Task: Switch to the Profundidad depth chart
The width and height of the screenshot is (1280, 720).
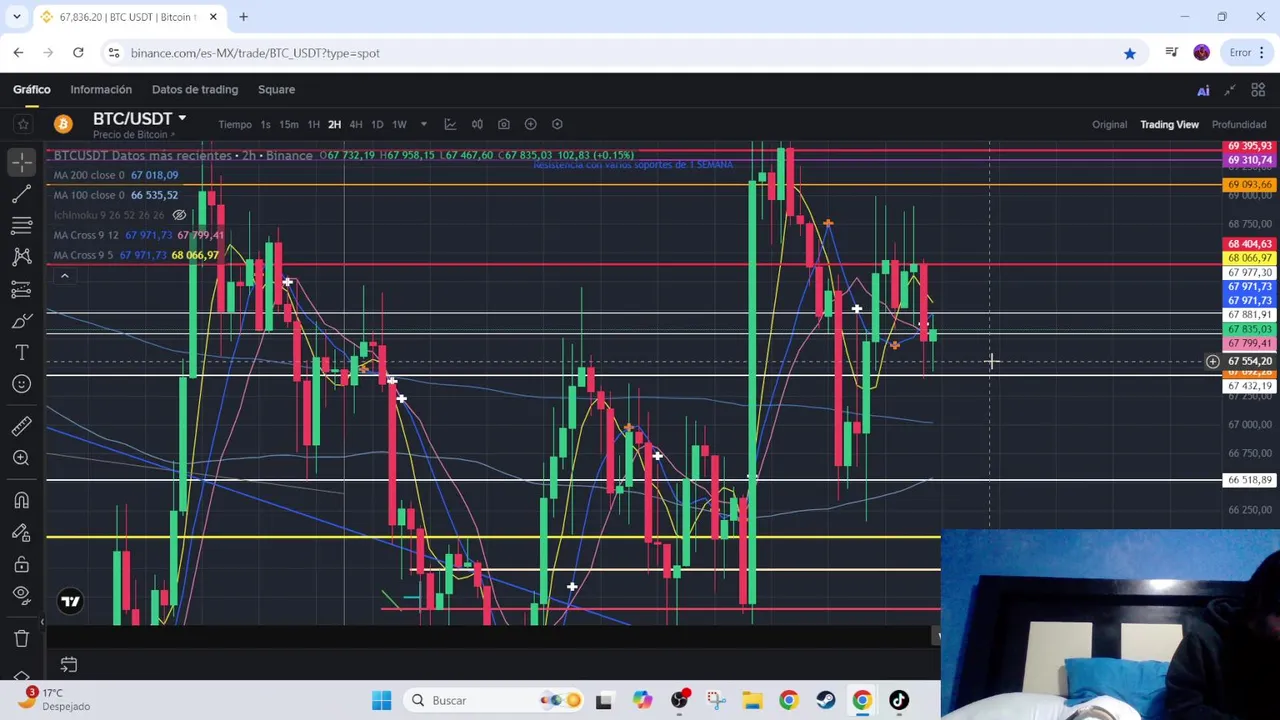Action: (x=1239, y=124)
